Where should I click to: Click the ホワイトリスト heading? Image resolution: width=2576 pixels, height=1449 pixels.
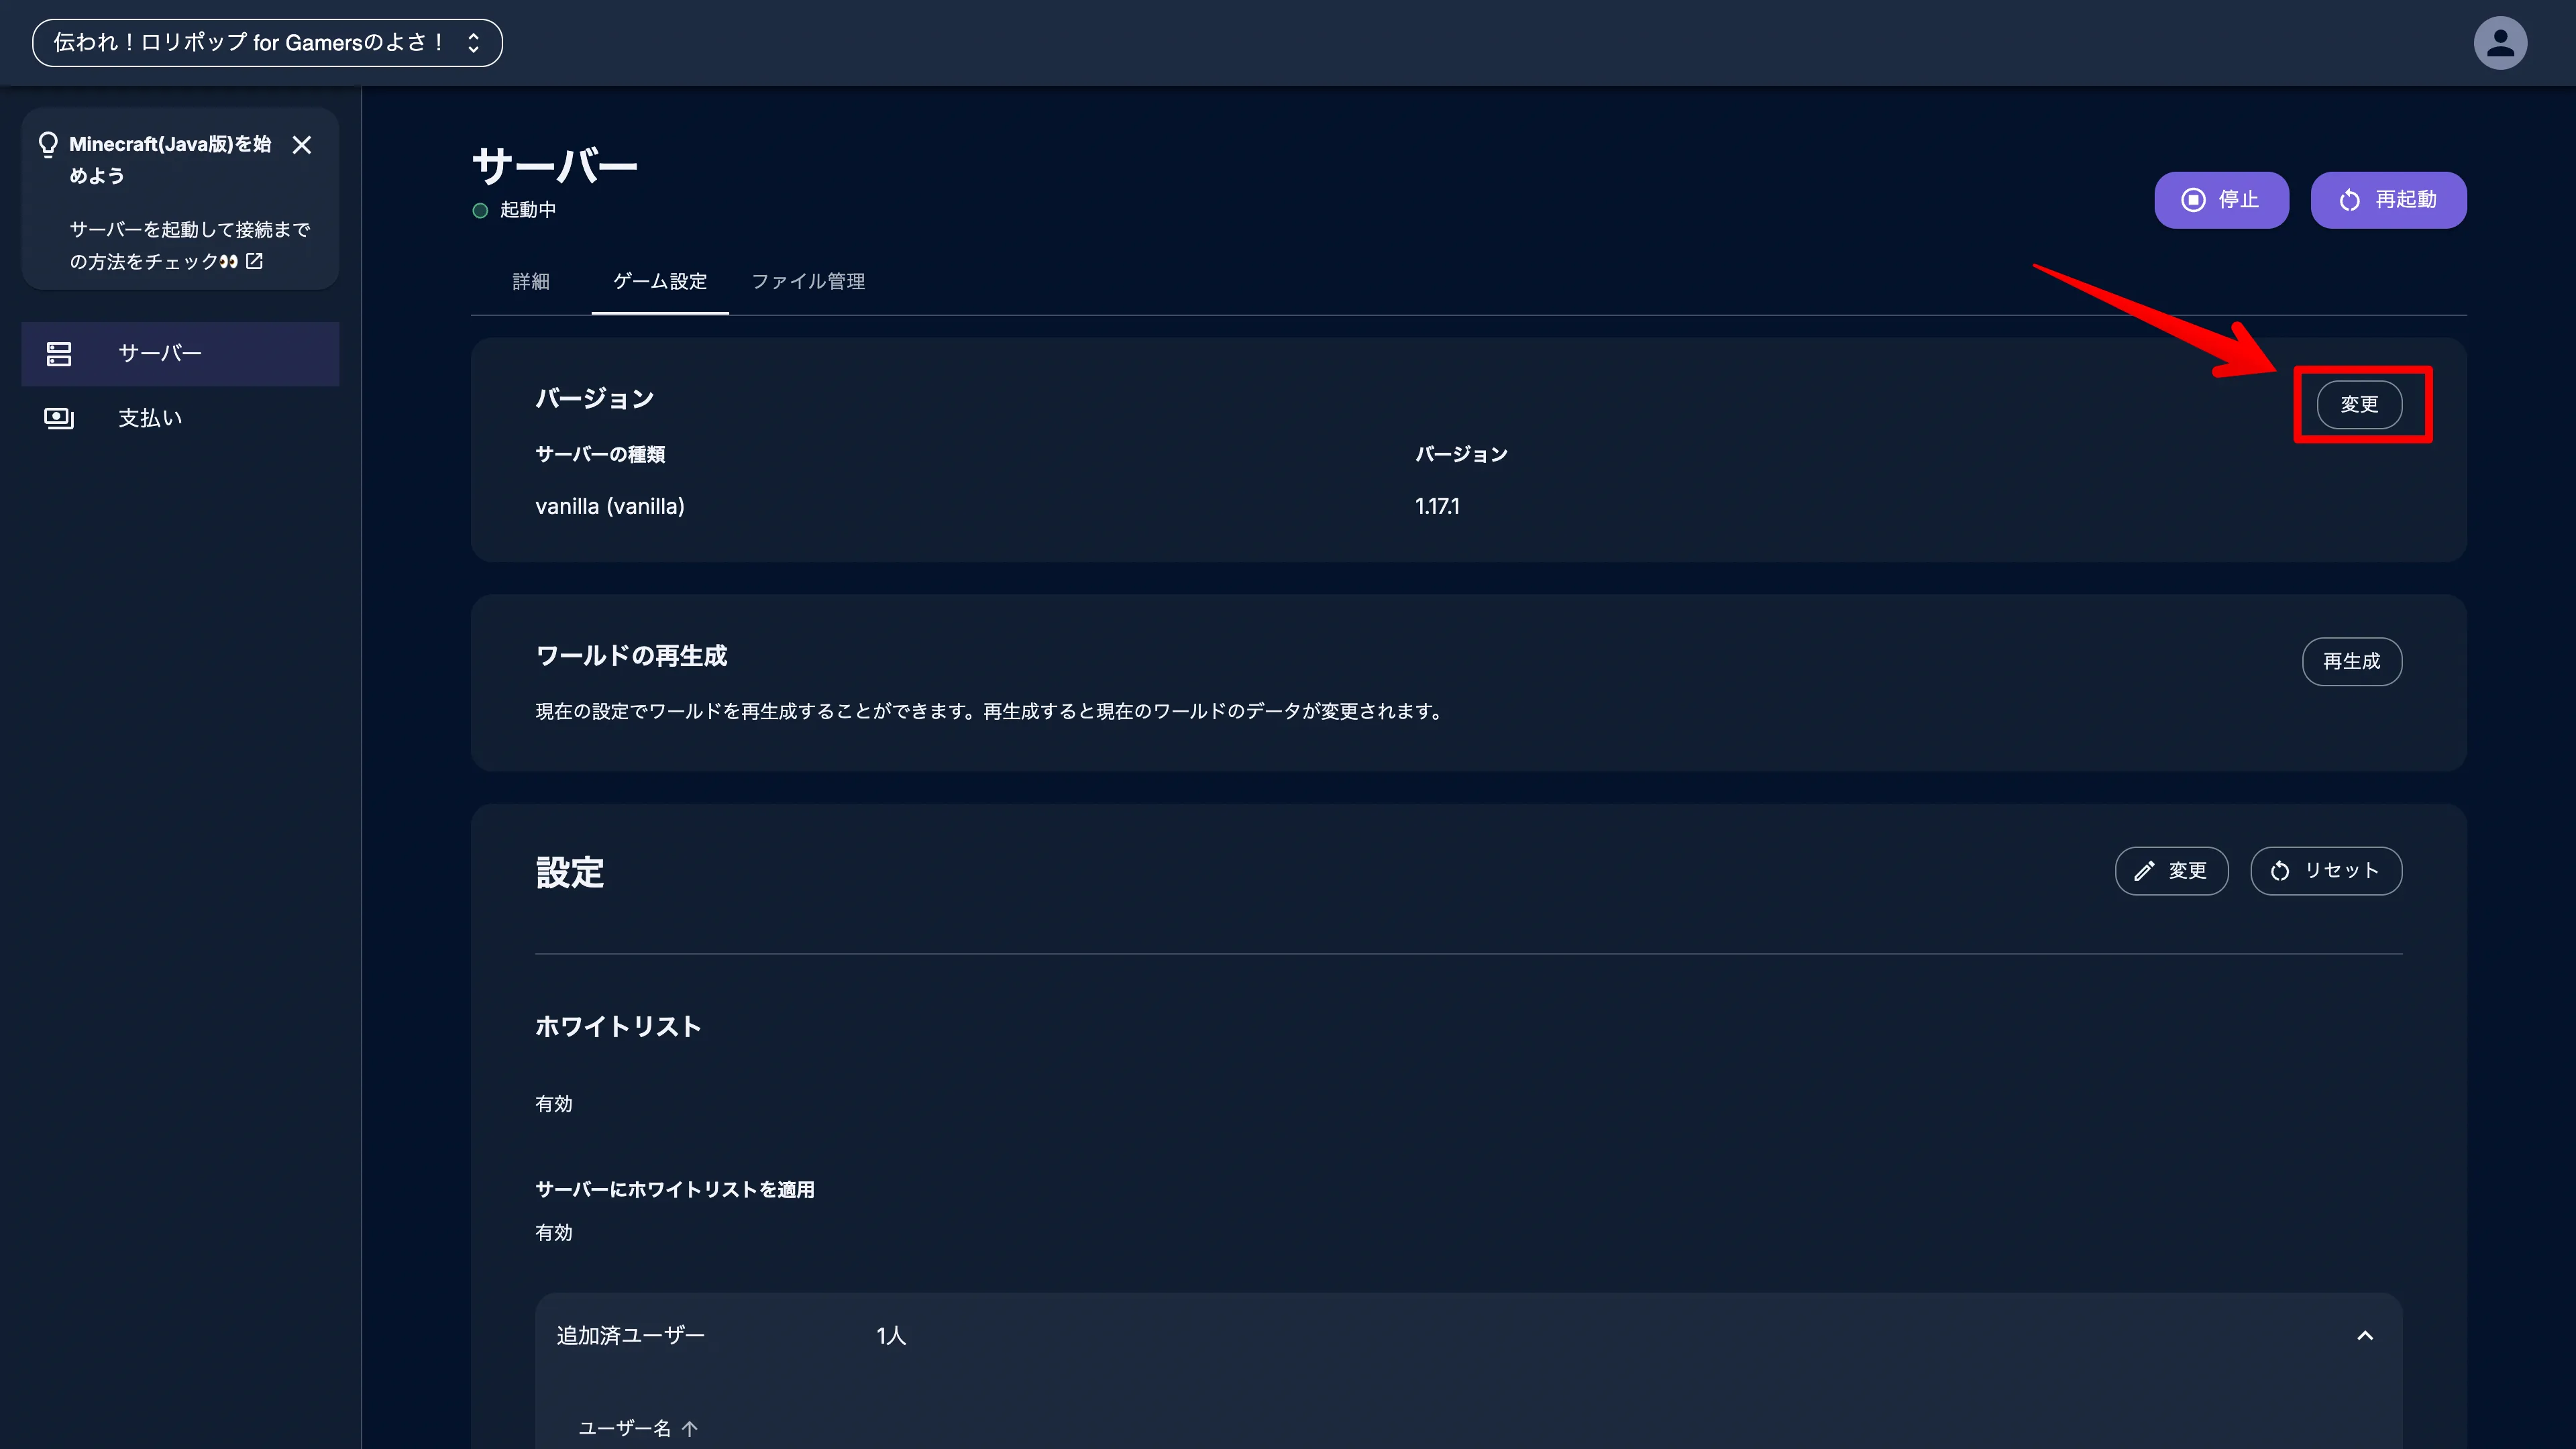point(618,1027)
